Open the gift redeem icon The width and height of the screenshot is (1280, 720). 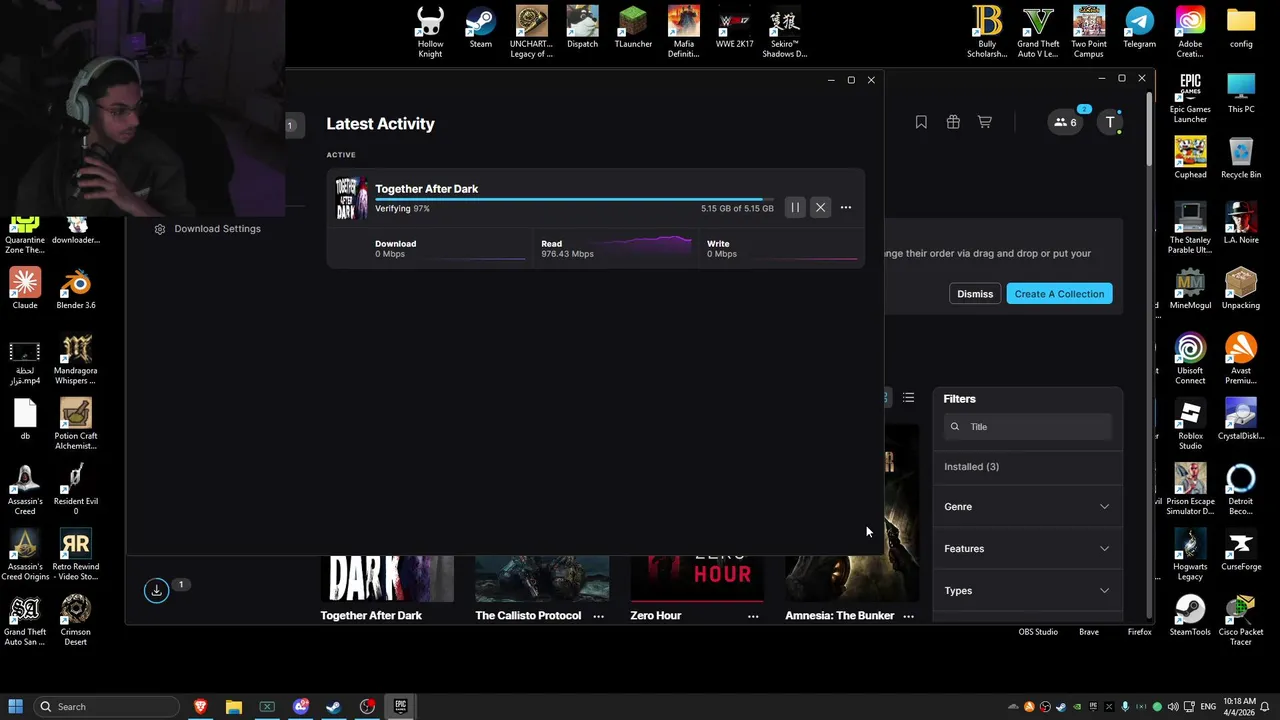point(953,122)
